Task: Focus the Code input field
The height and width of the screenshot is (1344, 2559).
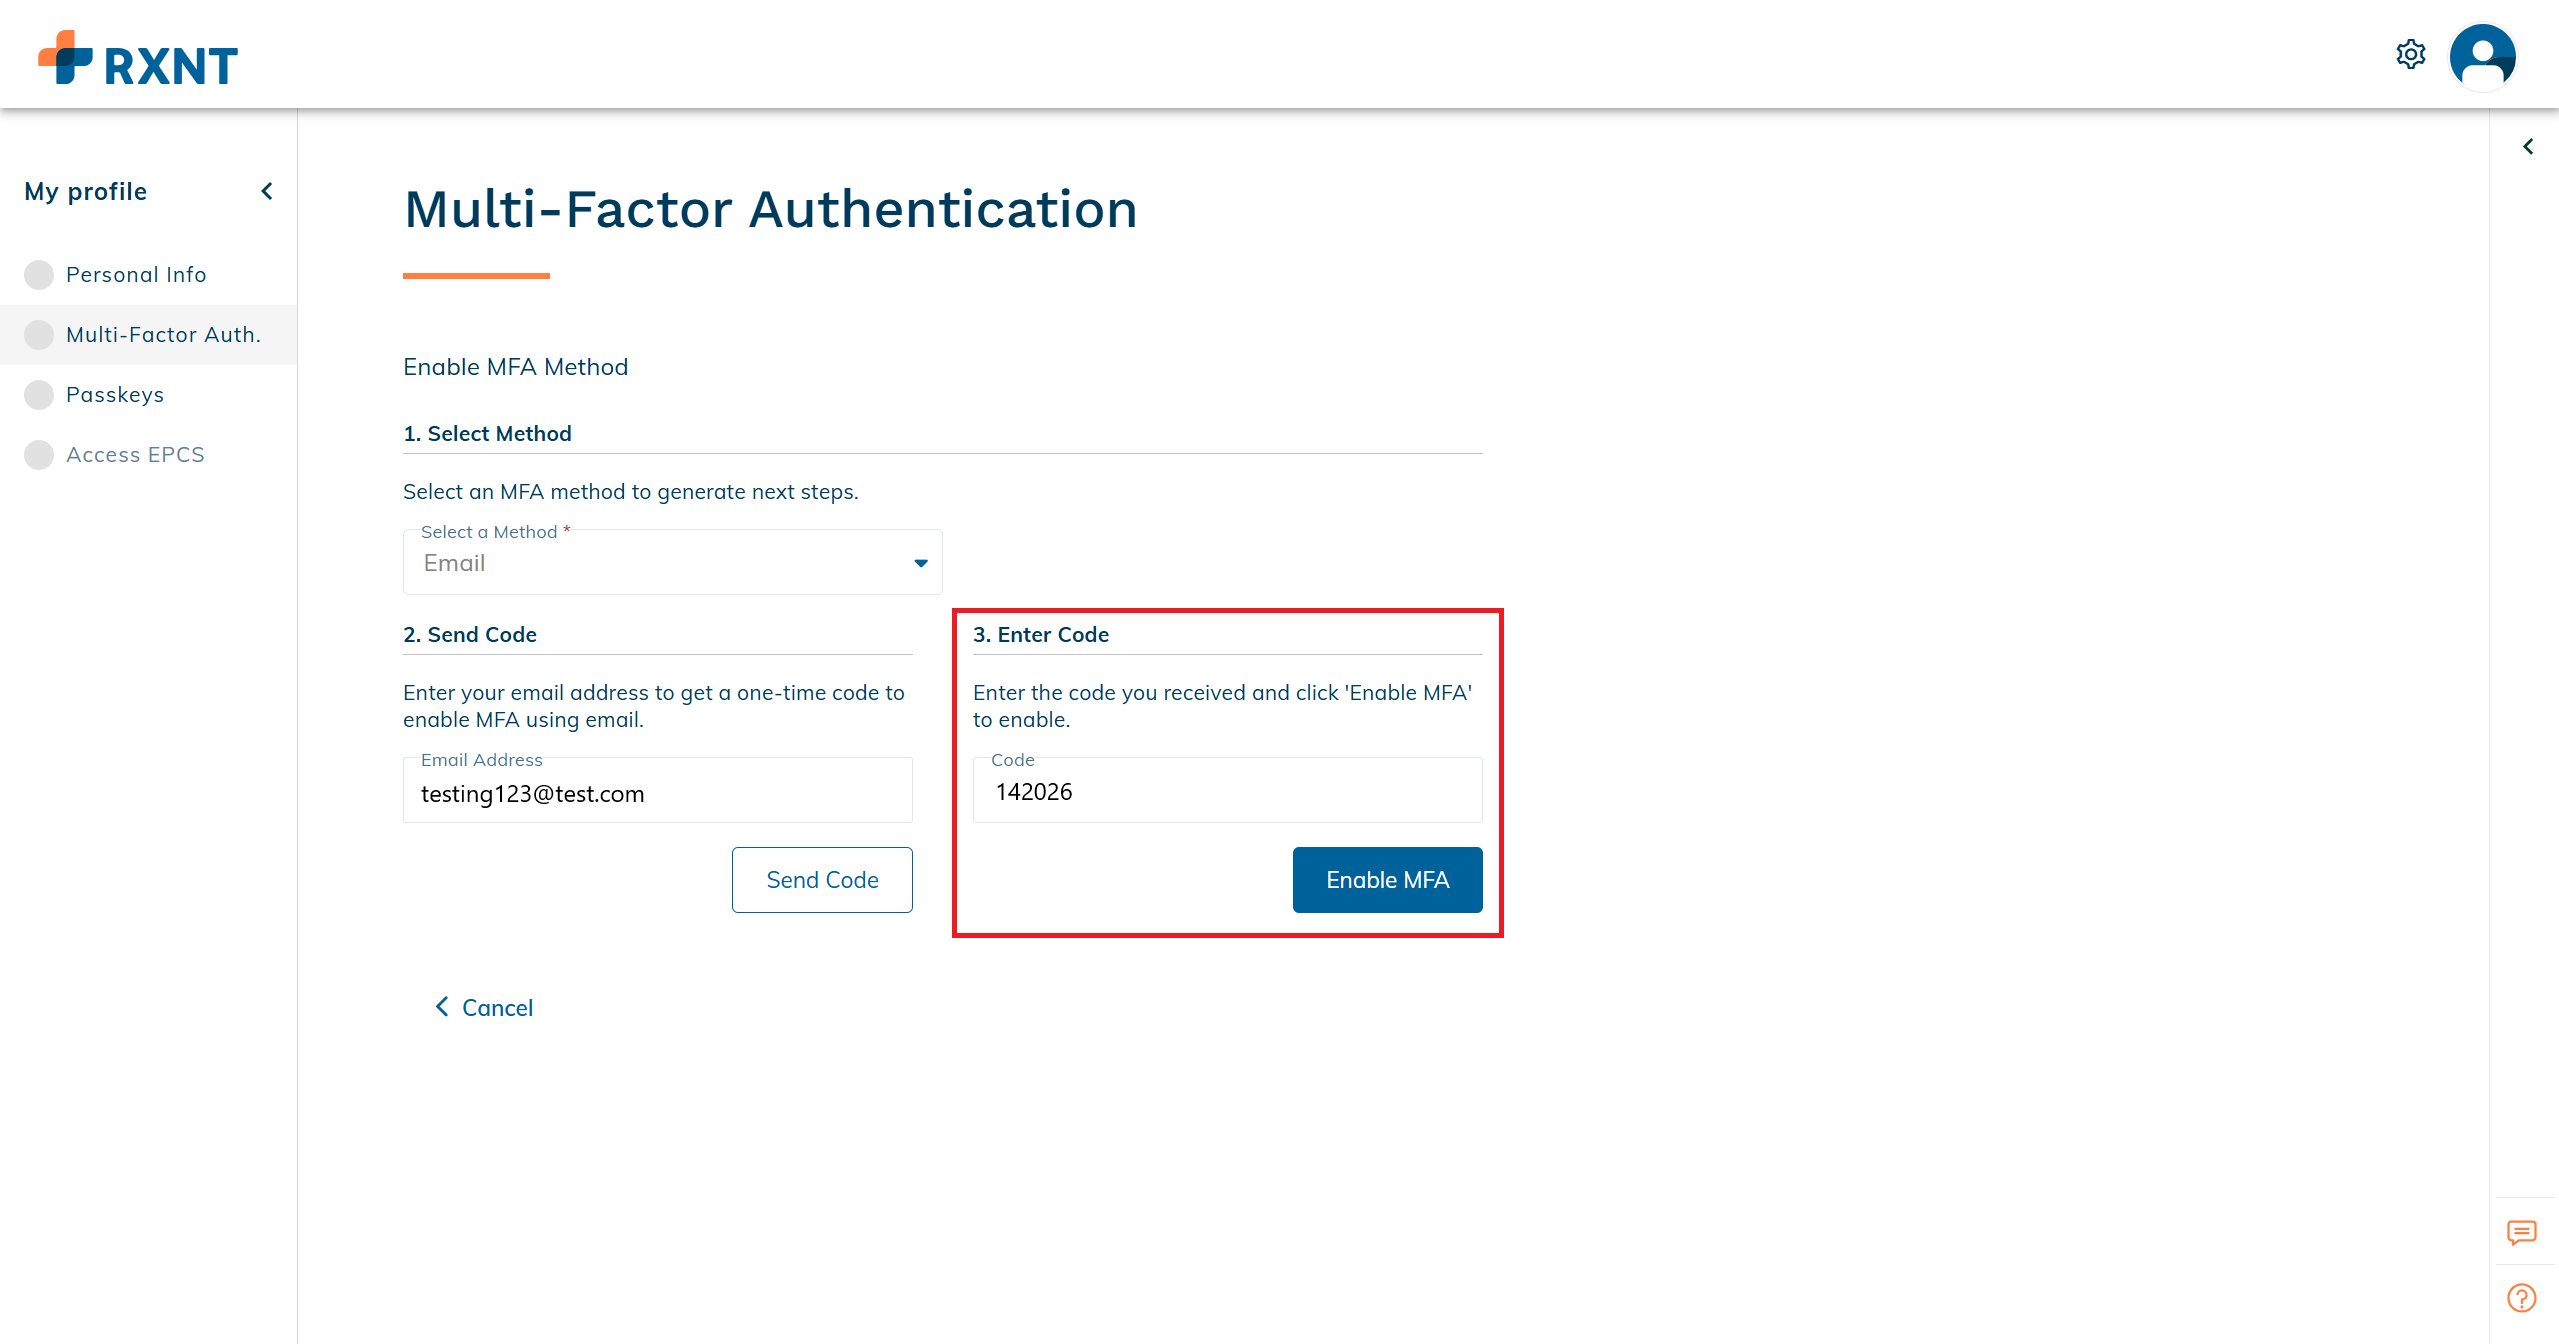Action: [x=1227, y=792]
